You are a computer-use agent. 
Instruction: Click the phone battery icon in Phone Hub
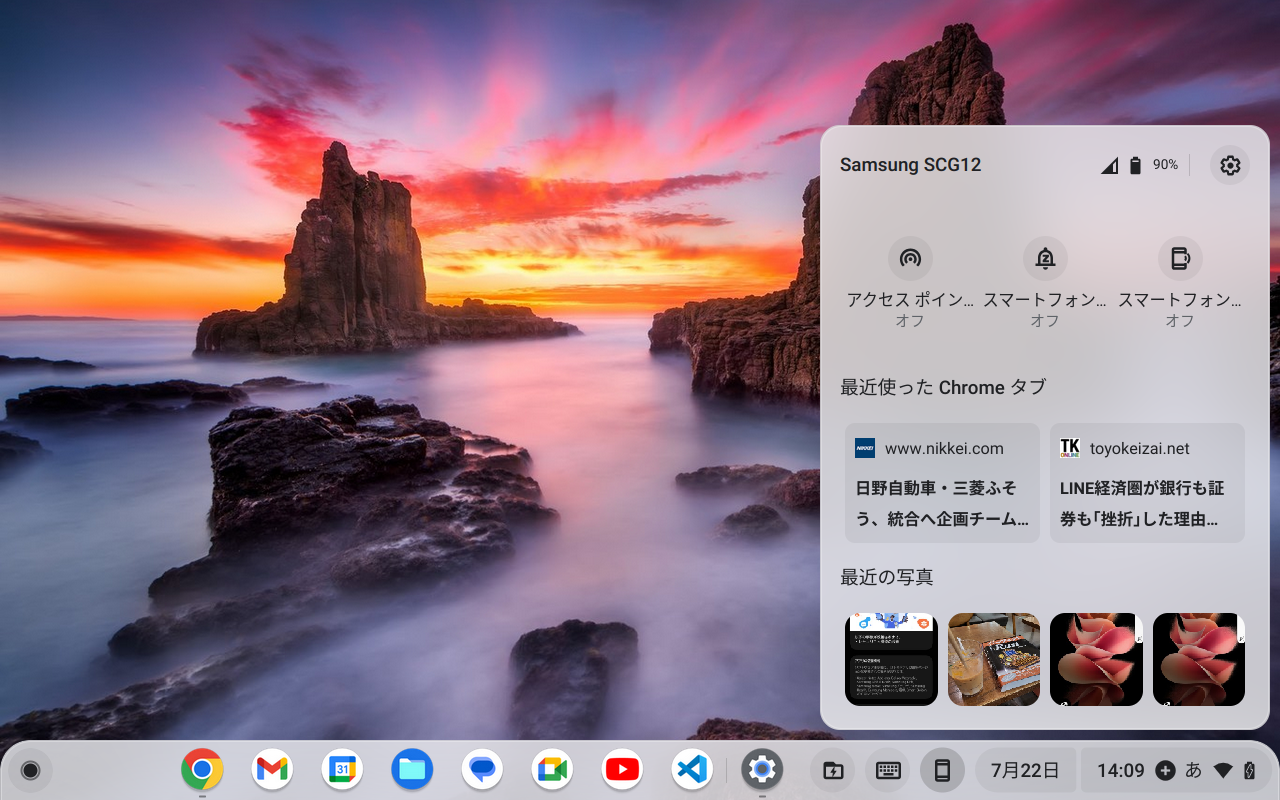tap(1135, 165)
